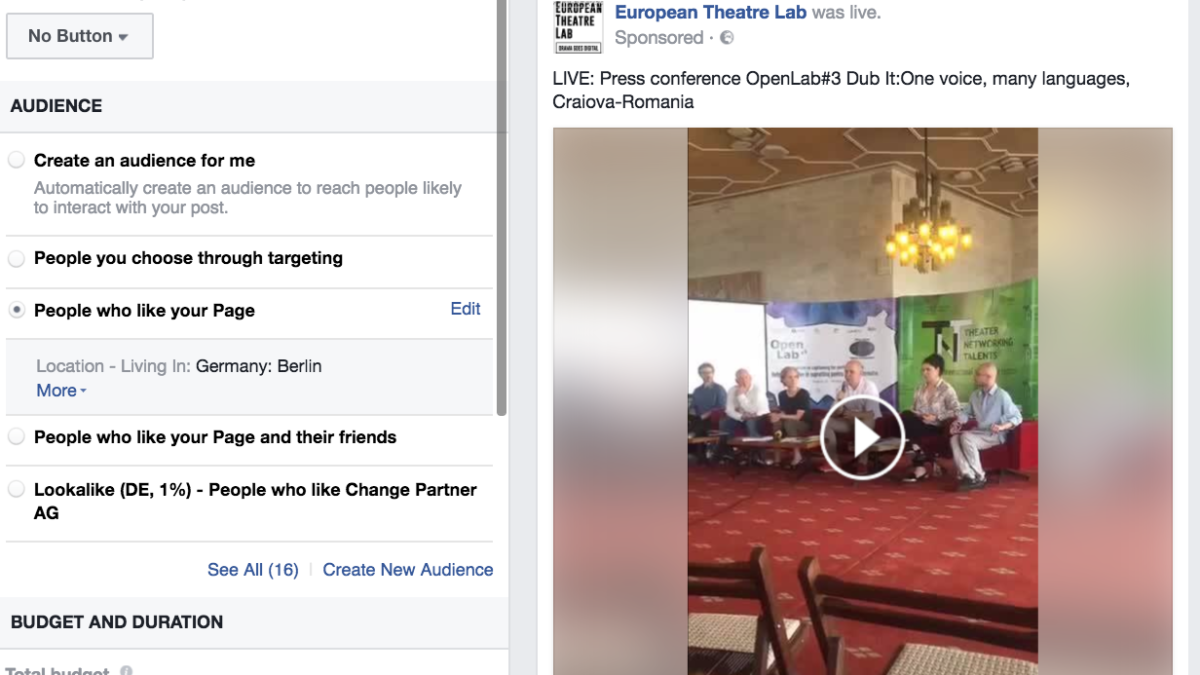Image resolution: width=1200 pixels, height=675 pixels.
Task: Click the live video post caption text
Action: (x=841, y=90)
